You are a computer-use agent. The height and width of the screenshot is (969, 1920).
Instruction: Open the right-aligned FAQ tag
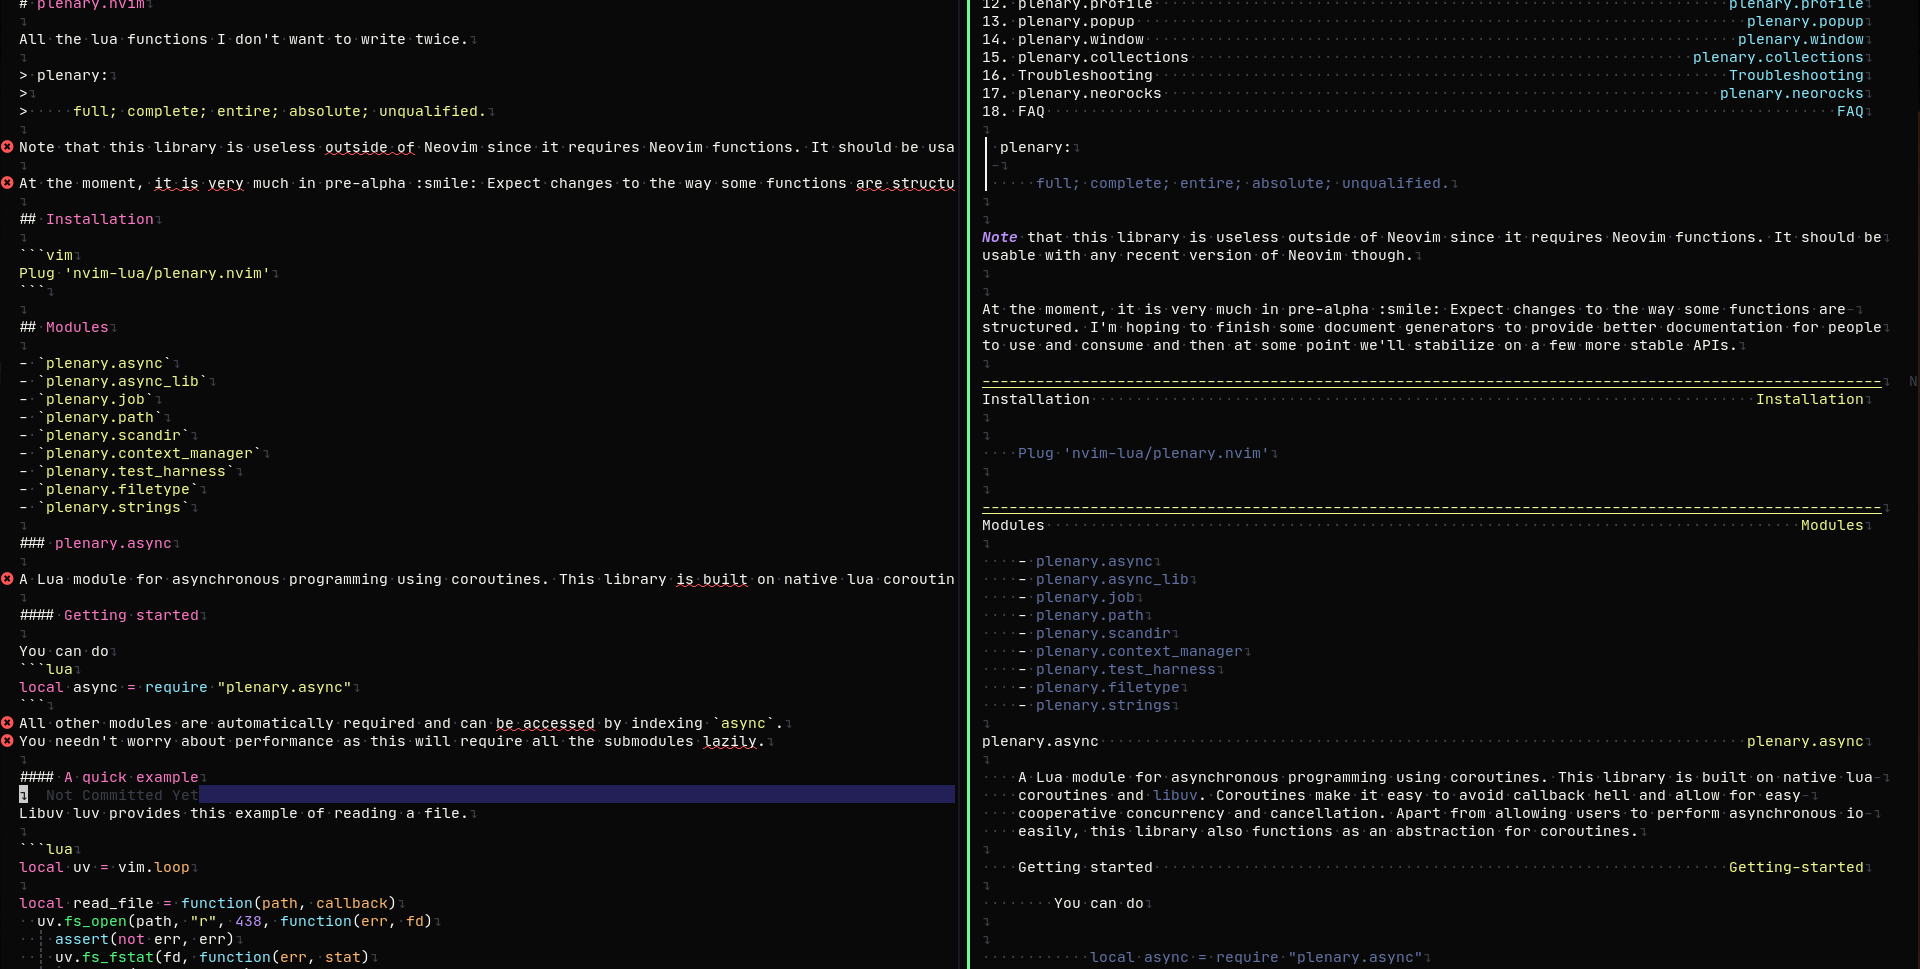coord(1850,111)
